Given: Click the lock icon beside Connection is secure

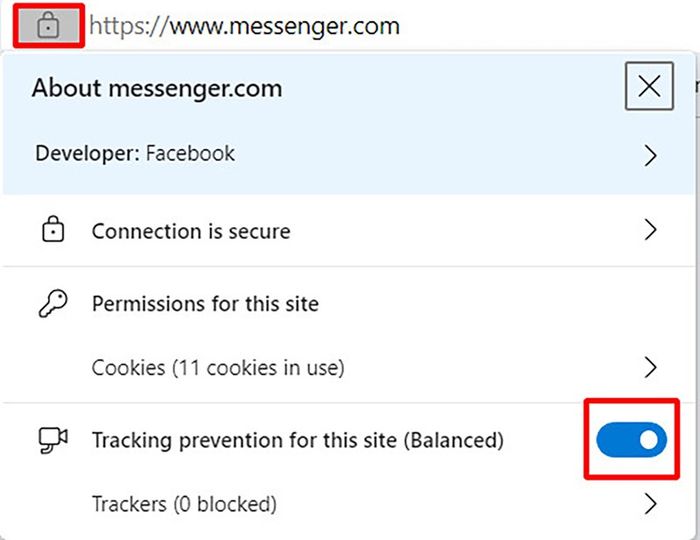Looking at the screenshot, I should click(52, 231).
